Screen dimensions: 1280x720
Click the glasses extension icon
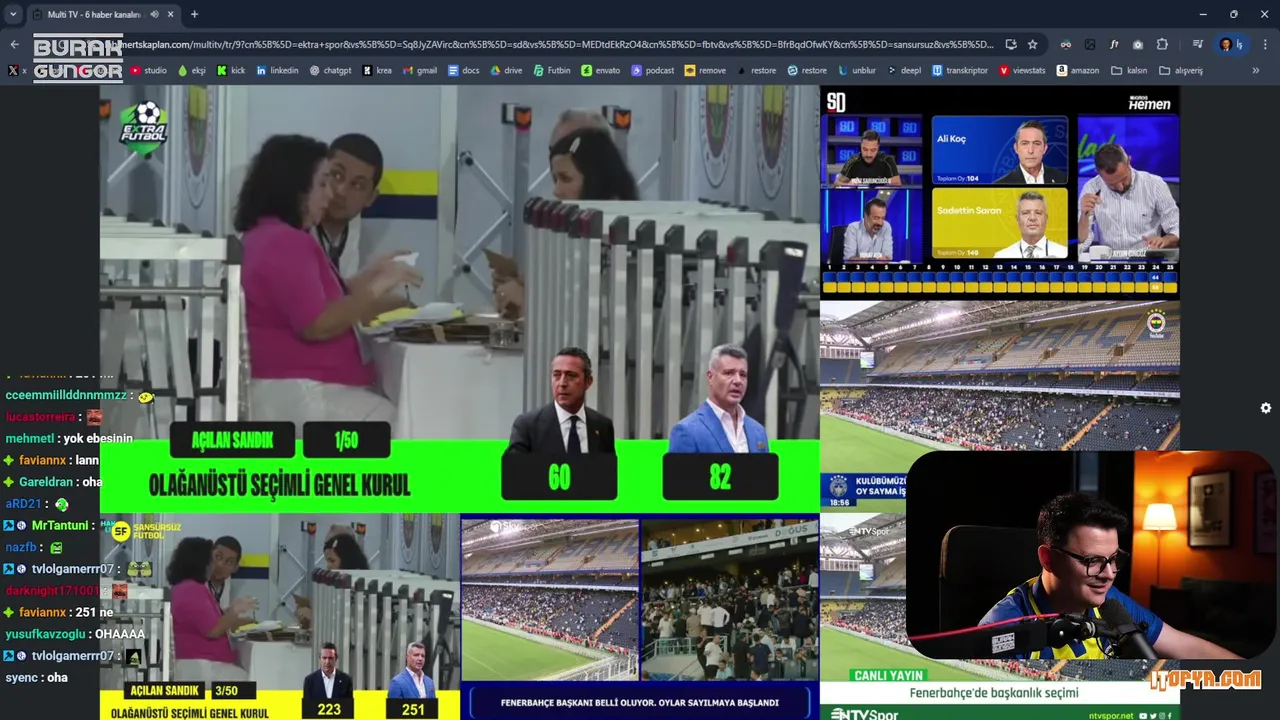point(1066,44)
